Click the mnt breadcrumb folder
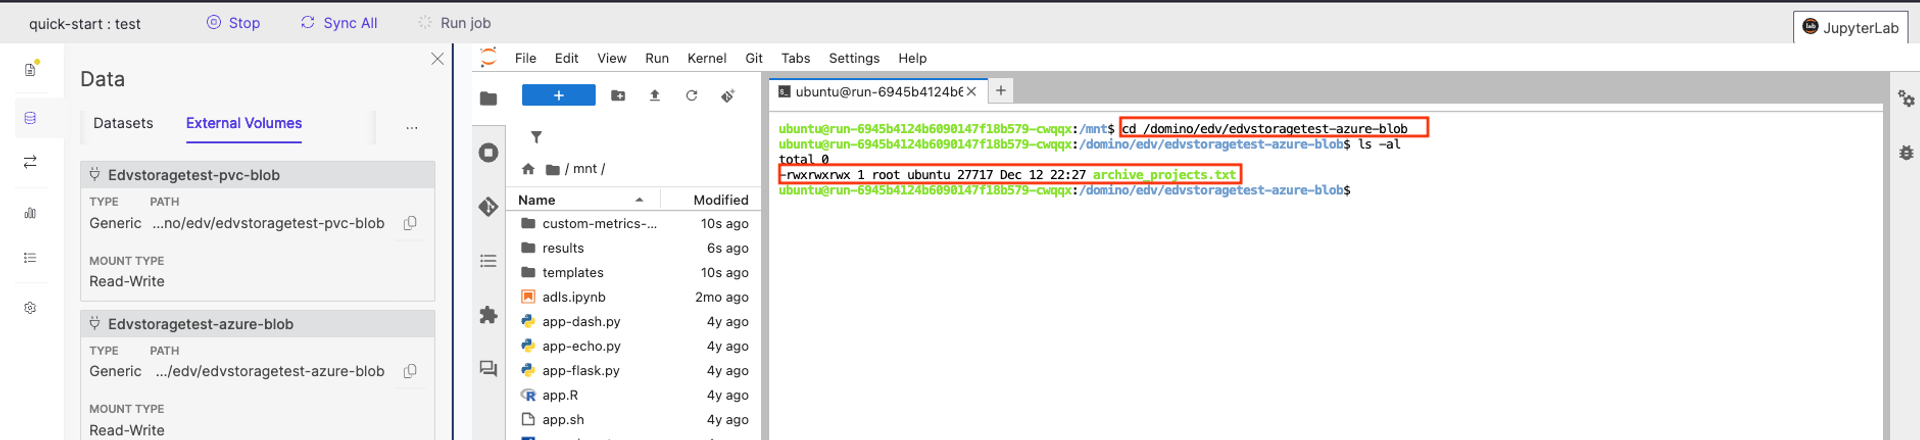This screenshot has width=1920, height=440. 584,169
